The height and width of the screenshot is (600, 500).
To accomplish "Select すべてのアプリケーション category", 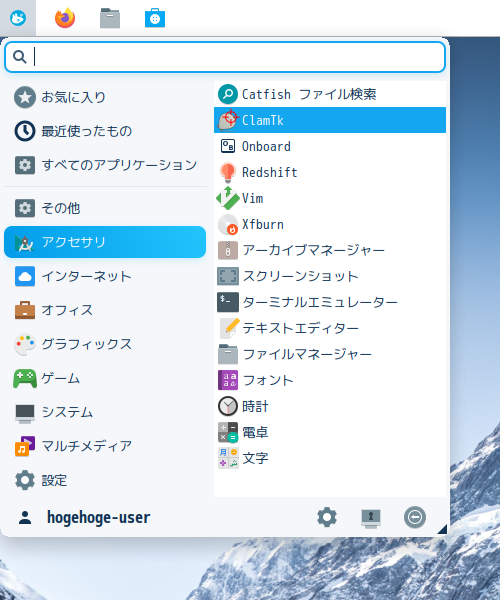I will (x=105, y=165).
